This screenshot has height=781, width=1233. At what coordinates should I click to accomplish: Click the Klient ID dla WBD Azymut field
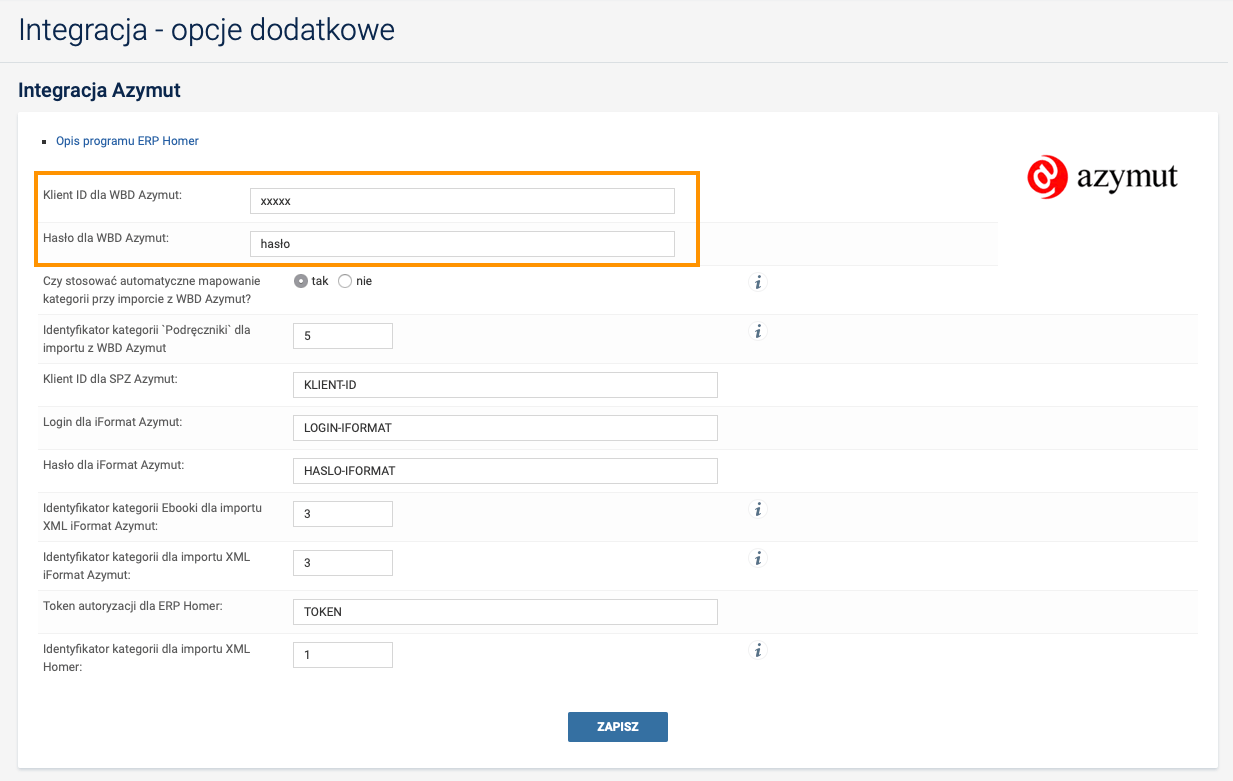[x=462, y=201]
